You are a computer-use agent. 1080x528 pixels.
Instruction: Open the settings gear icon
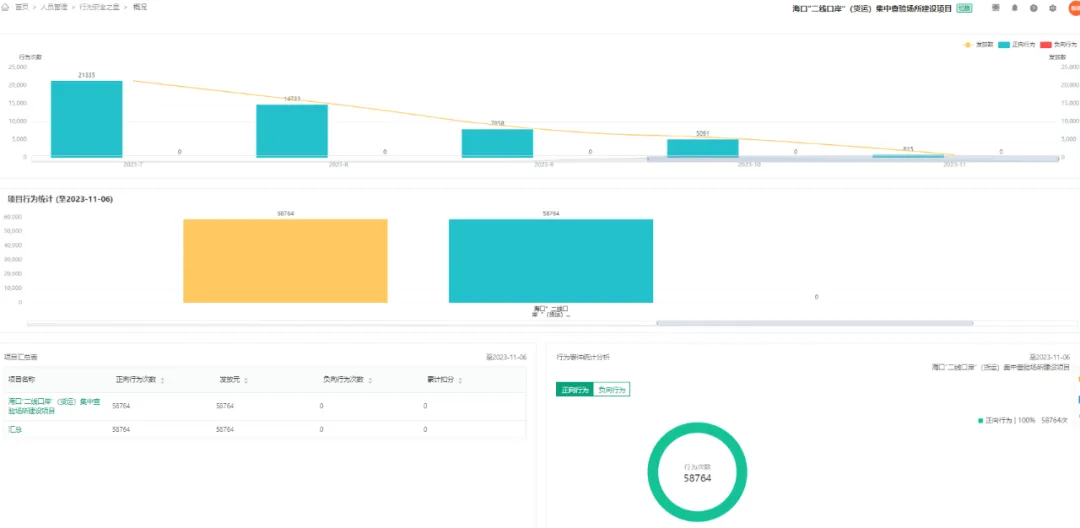tap(1052, 8)
